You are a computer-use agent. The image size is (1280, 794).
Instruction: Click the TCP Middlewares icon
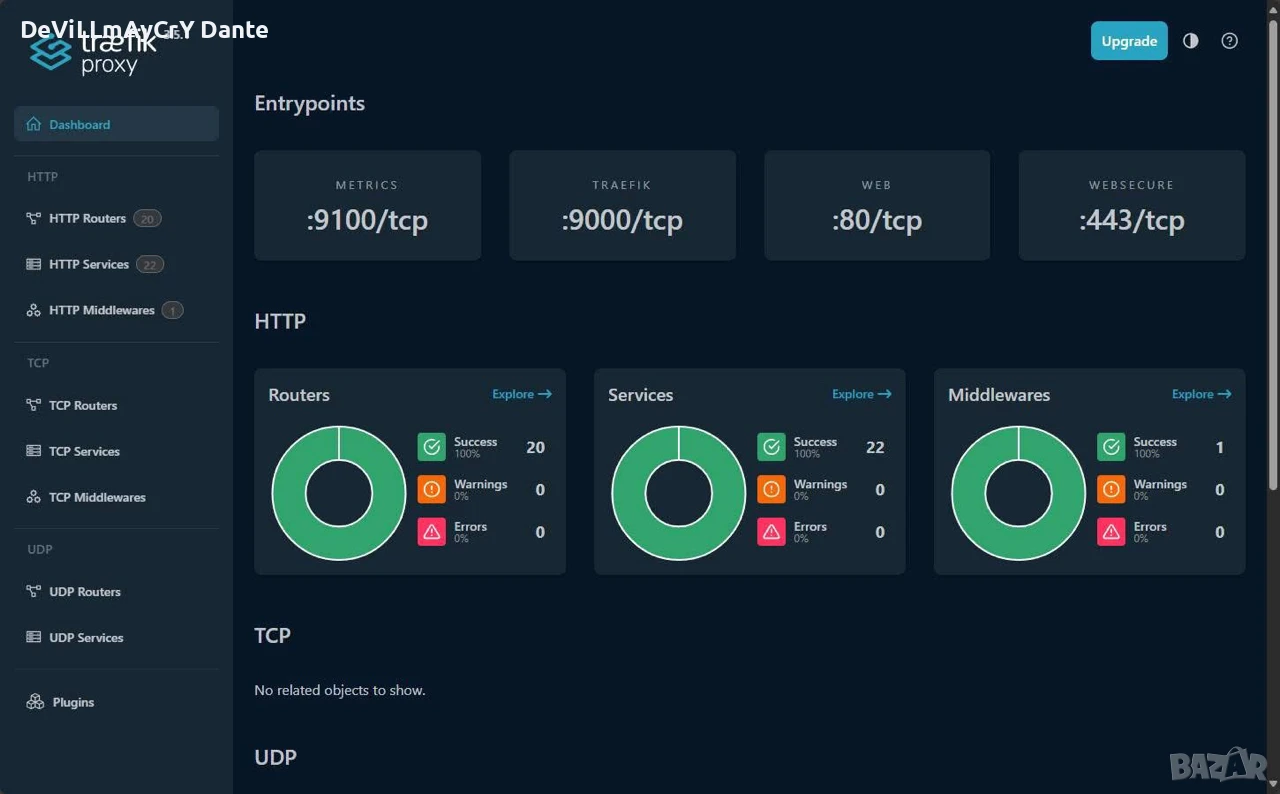tap(34, 497)
